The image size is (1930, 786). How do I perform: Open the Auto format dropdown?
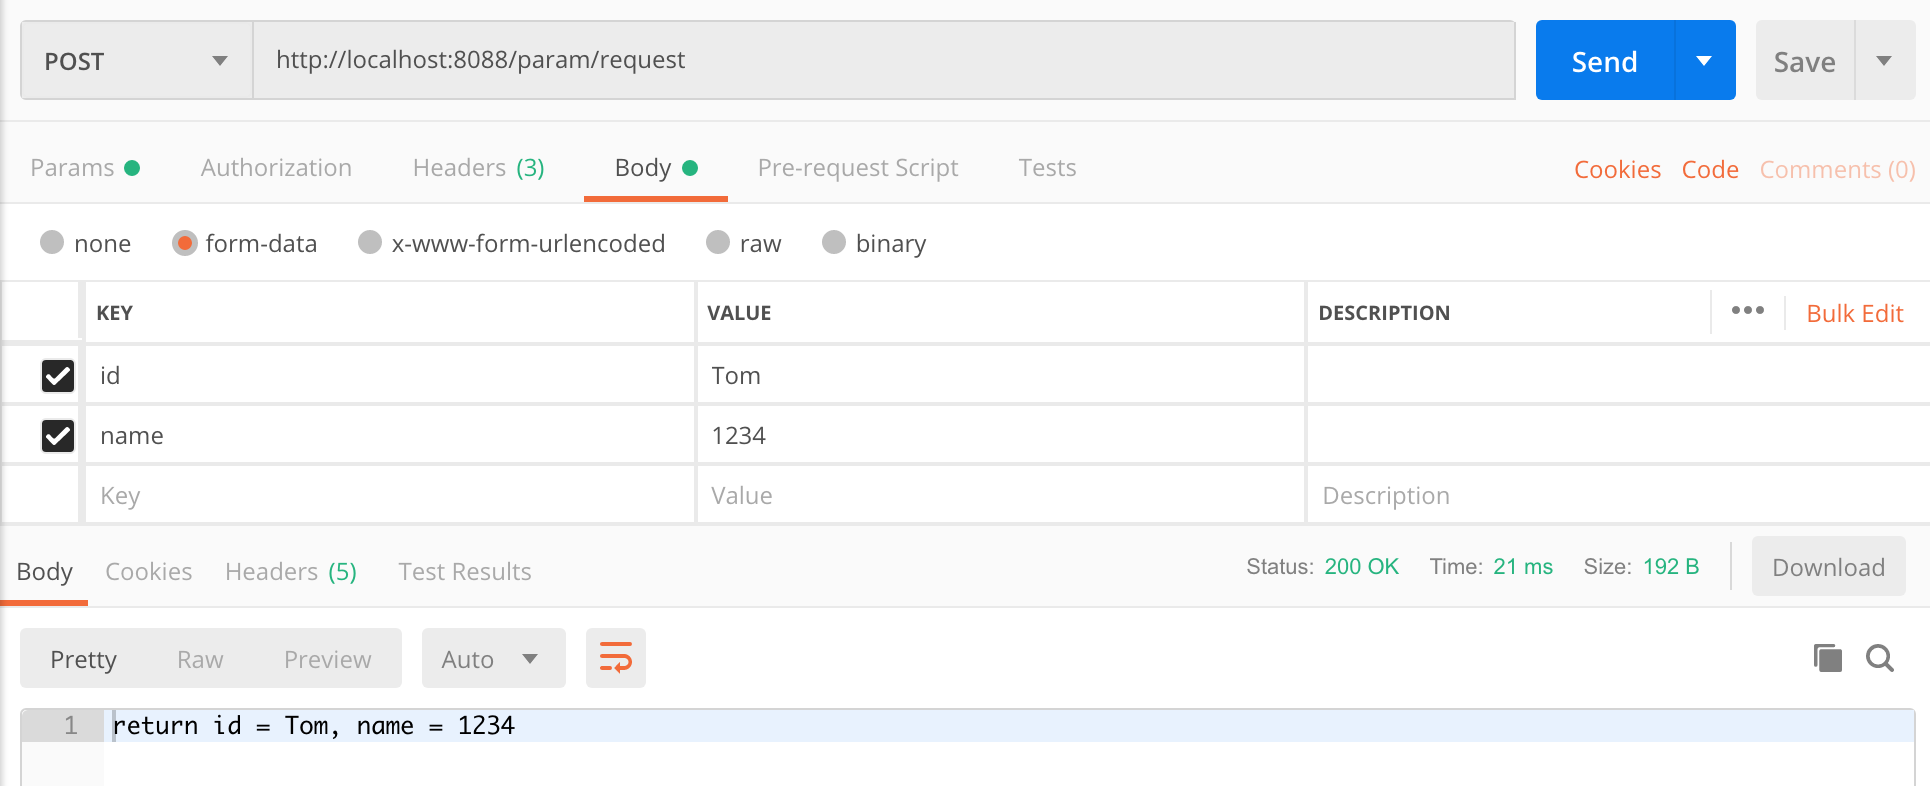(x=494, y=658)
